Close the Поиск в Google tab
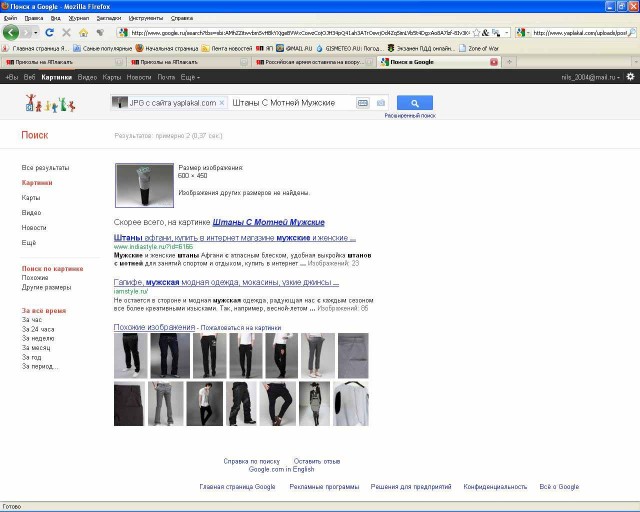This screenshot has width=640, height=512. pyautogui.click(x=494, y=62)
